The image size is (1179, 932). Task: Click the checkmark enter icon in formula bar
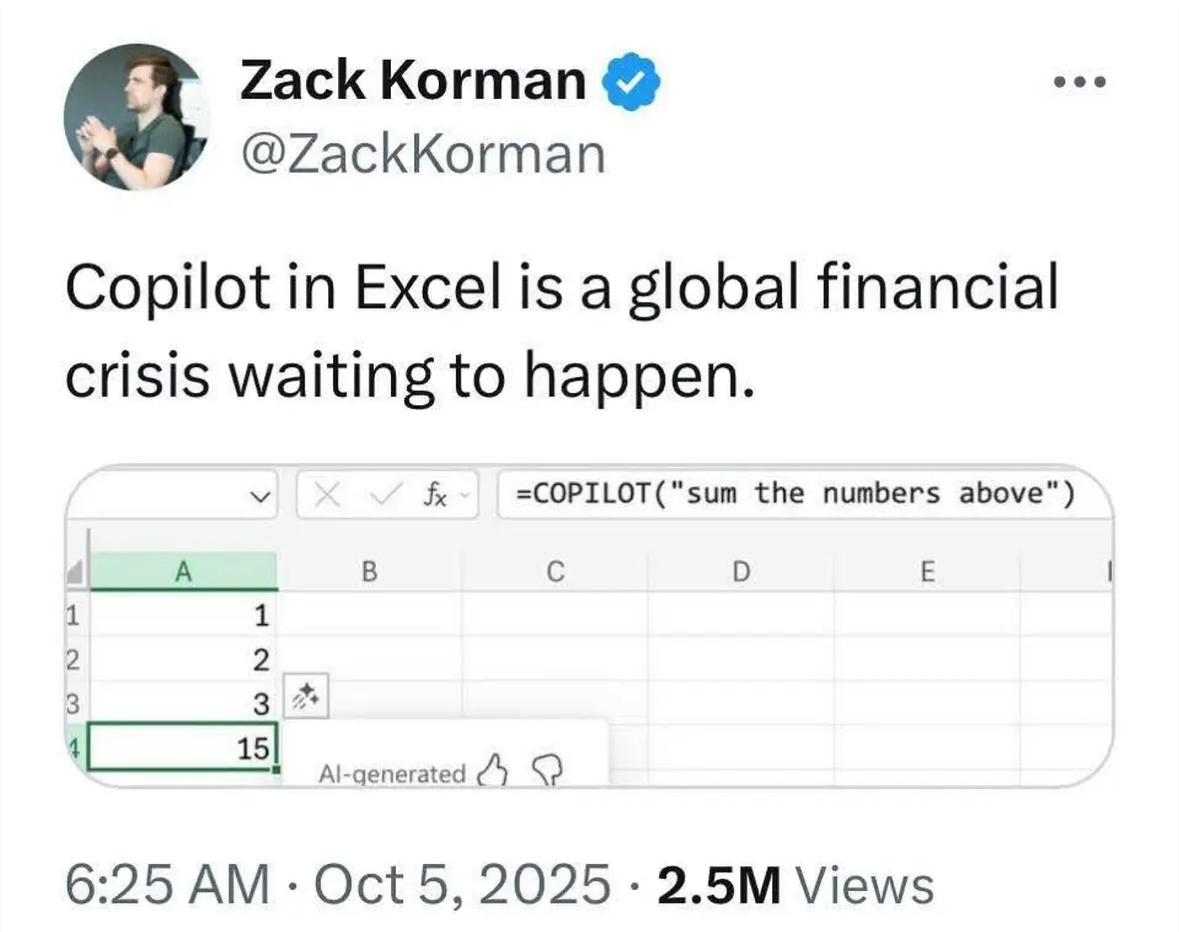tap(385, 494)
